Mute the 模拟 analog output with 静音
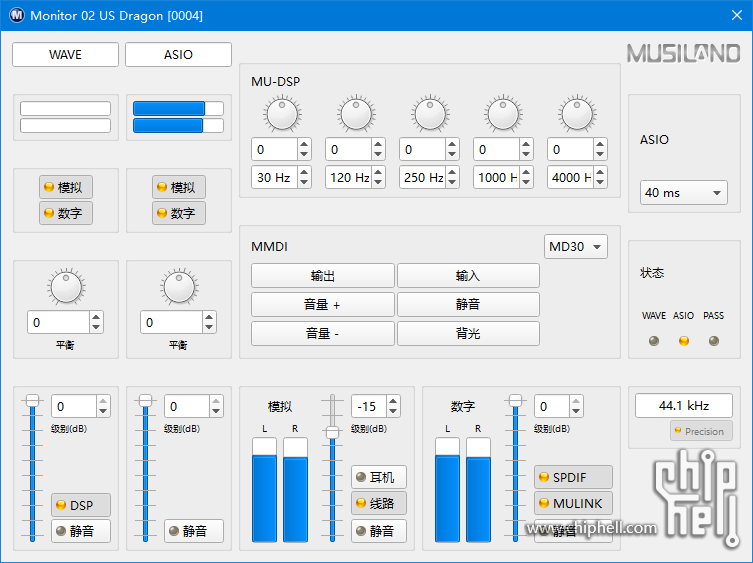 [379, 531]
